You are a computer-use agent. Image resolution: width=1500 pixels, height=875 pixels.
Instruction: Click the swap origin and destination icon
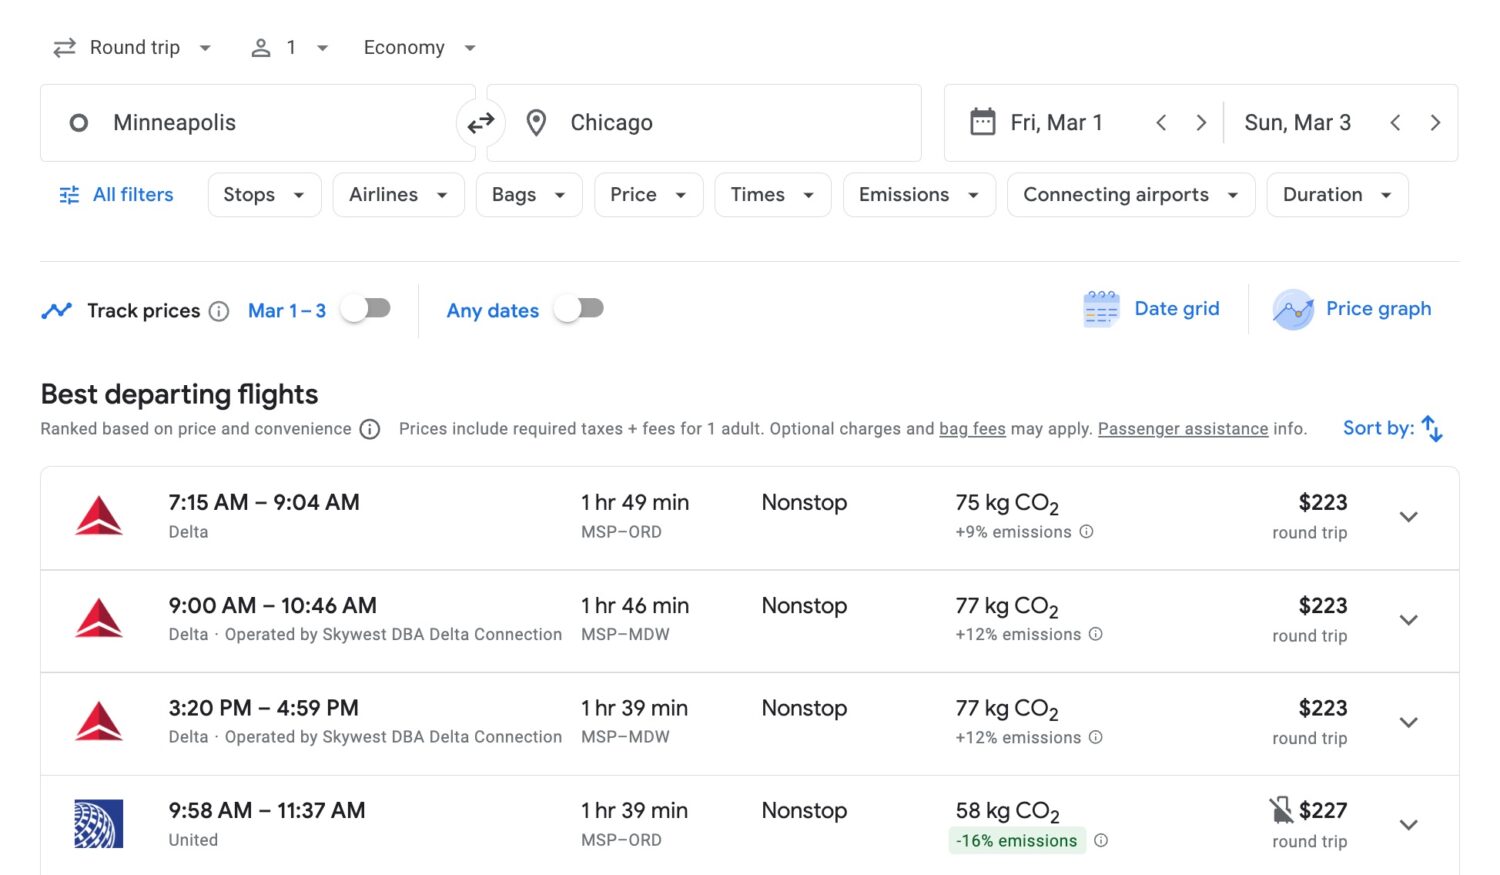(x=481, y=122)
